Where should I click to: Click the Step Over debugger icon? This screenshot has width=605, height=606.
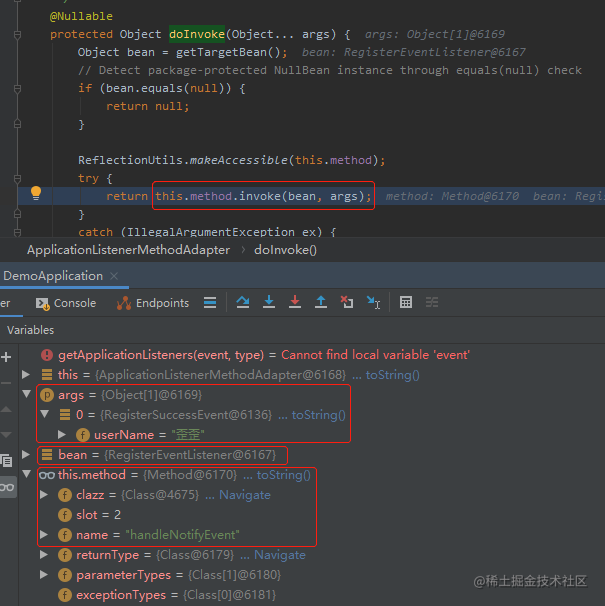point(243,302)
